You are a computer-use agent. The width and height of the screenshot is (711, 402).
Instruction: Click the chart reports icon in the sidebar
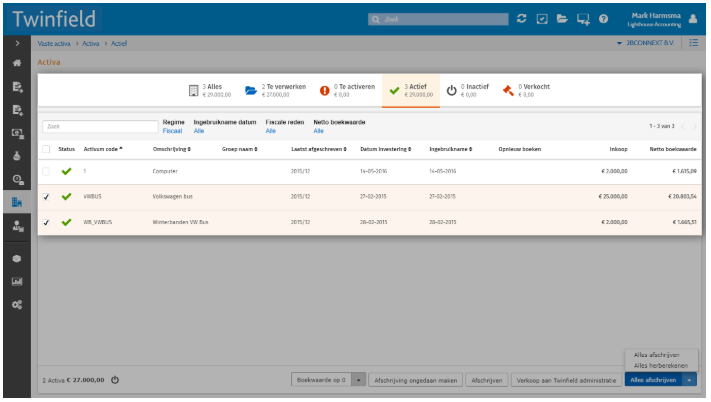click(17, 281)
